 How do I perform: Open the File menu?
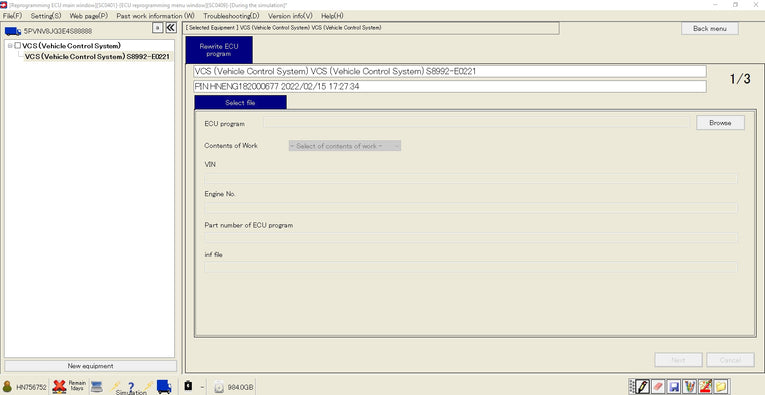[x=12, y=16]
